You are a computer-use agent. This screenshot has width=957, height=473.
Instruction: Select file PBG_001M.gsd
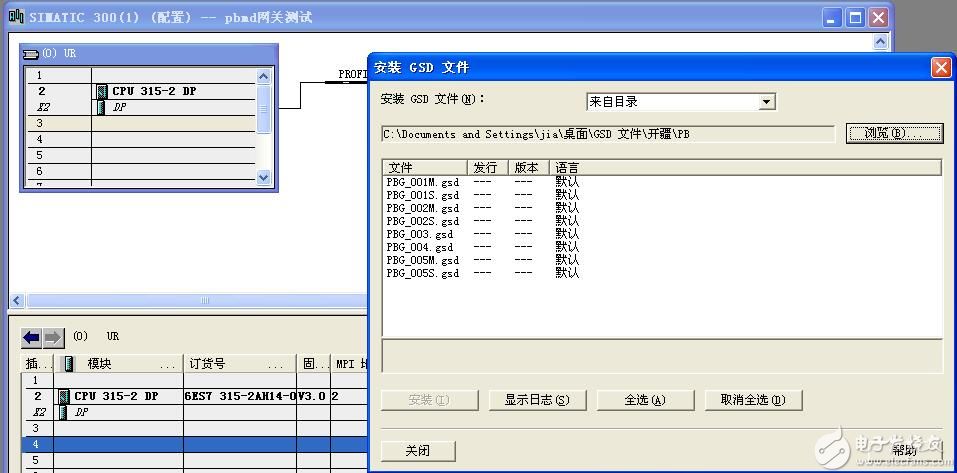tap(422, 182)
